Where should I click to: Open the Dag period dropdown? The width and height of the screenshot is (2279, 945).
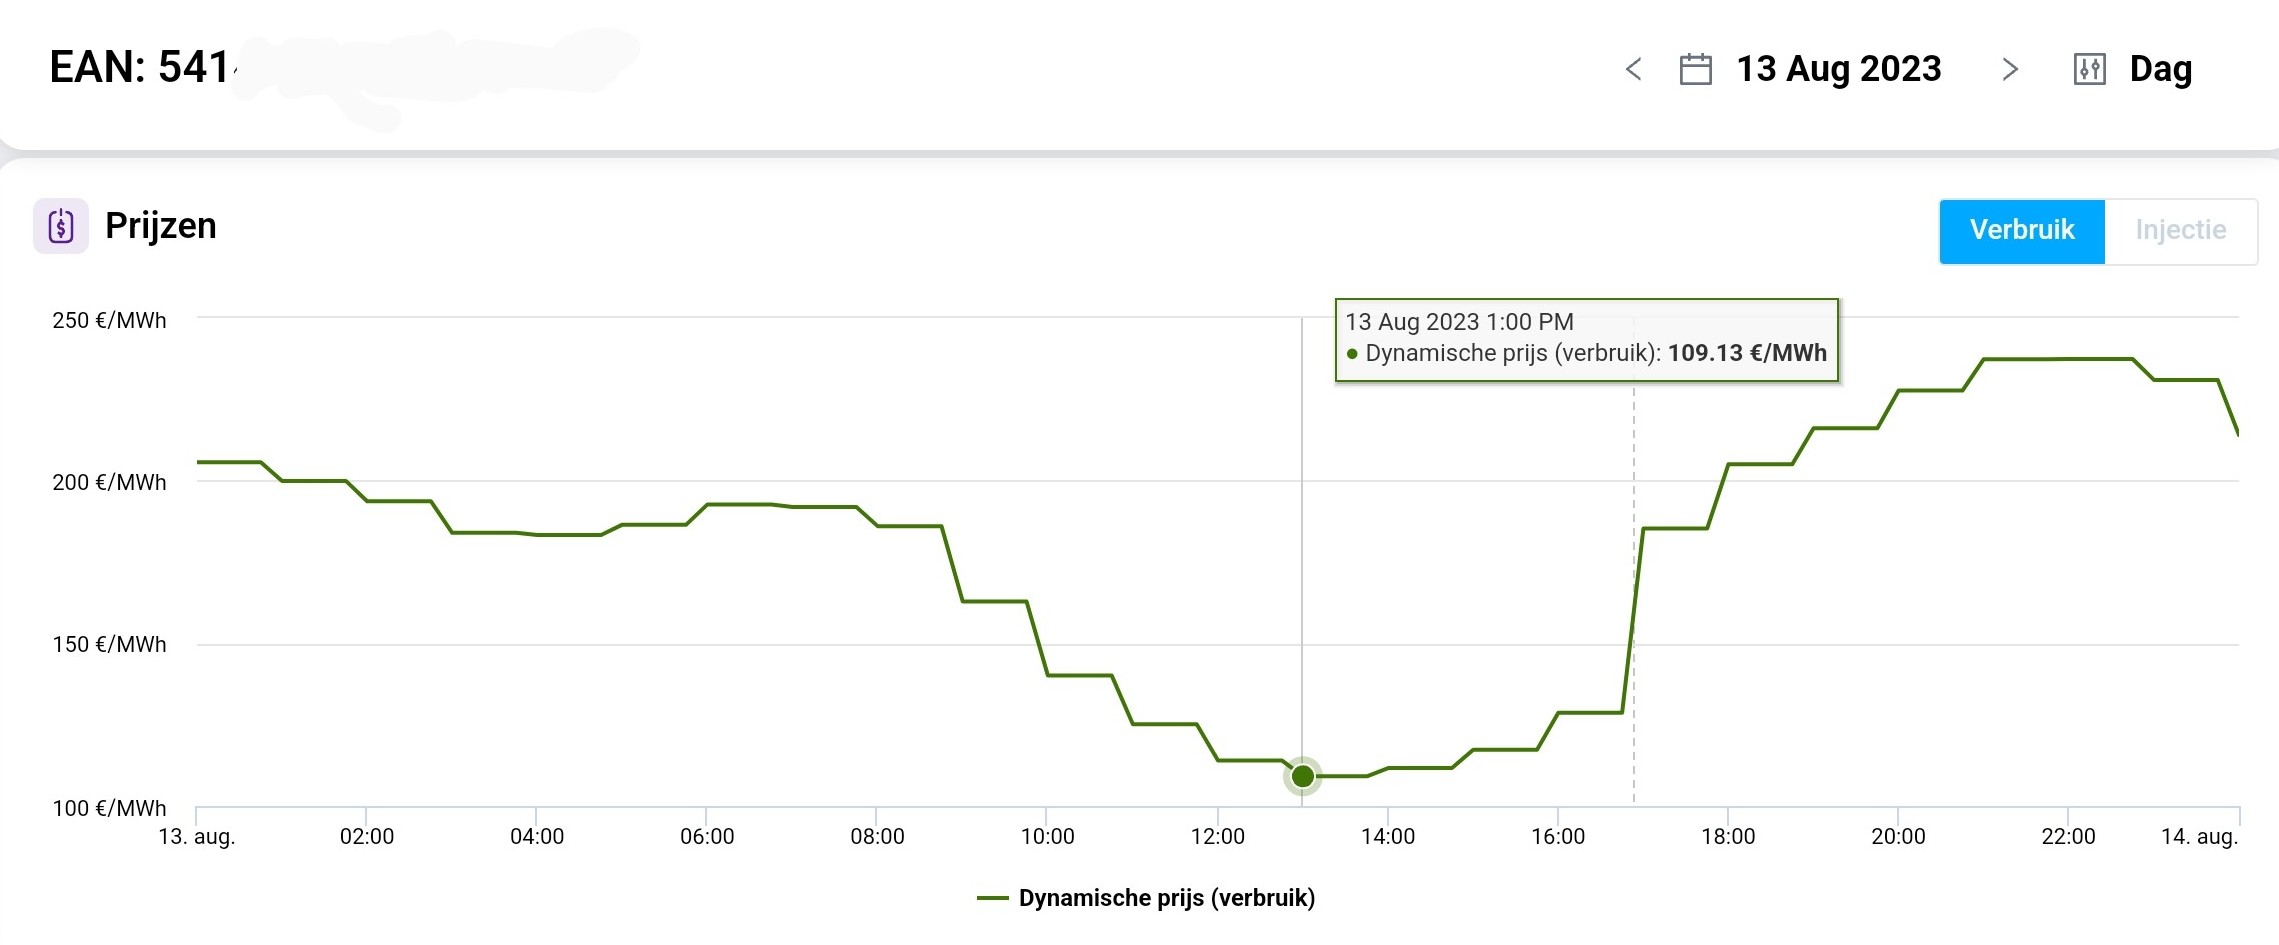point(2160,69)
